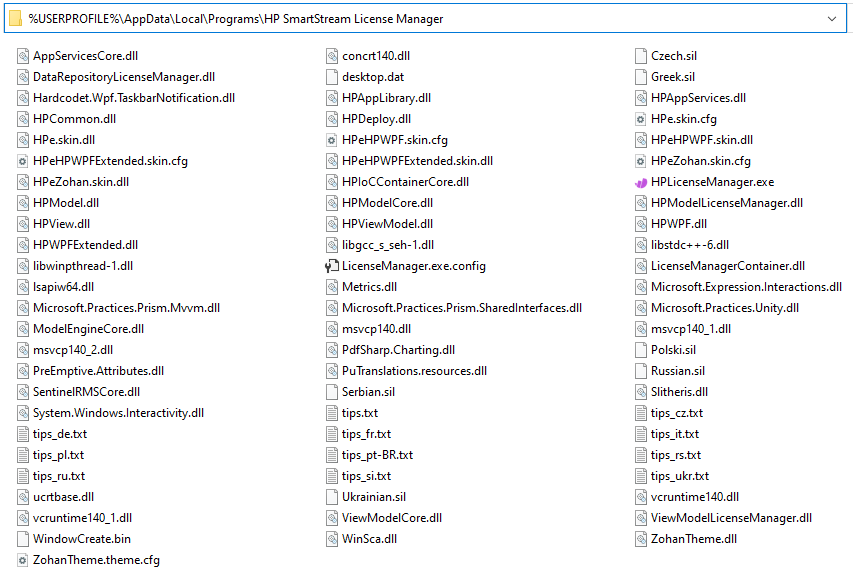Select the HPModel.dll entry
Screen dimensions: 853x572
point(66,203)
